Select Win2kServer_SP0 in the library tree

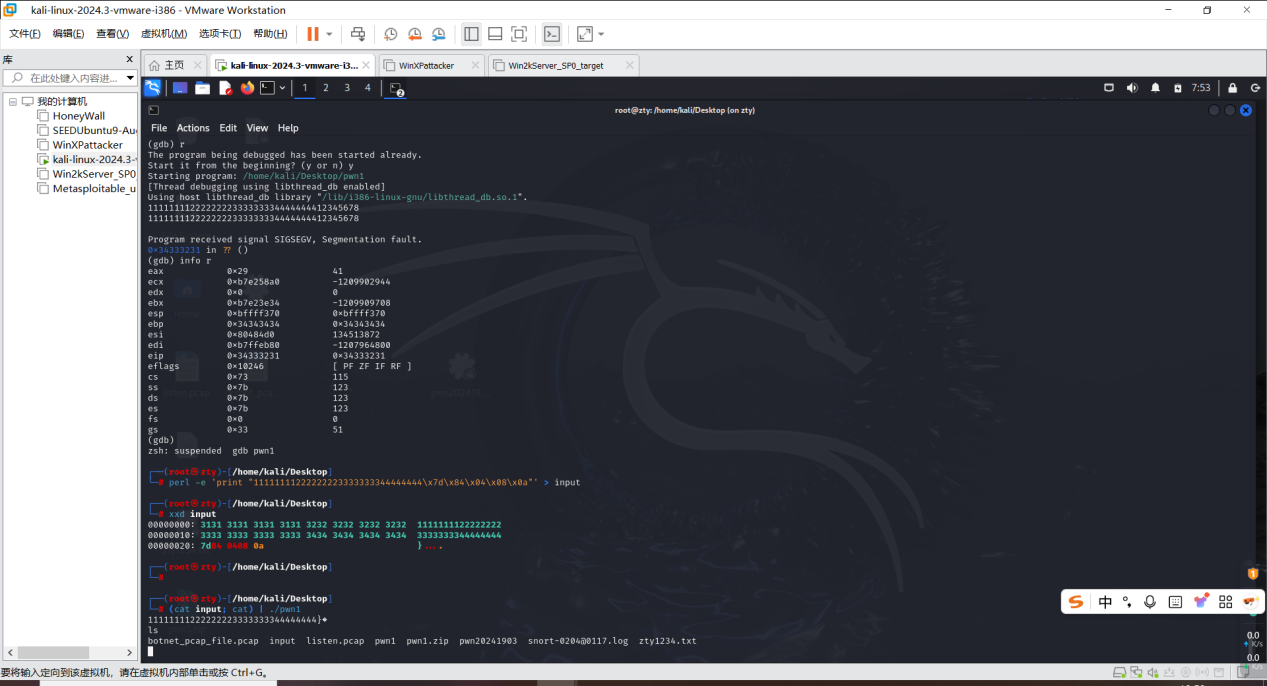(86, 174)
